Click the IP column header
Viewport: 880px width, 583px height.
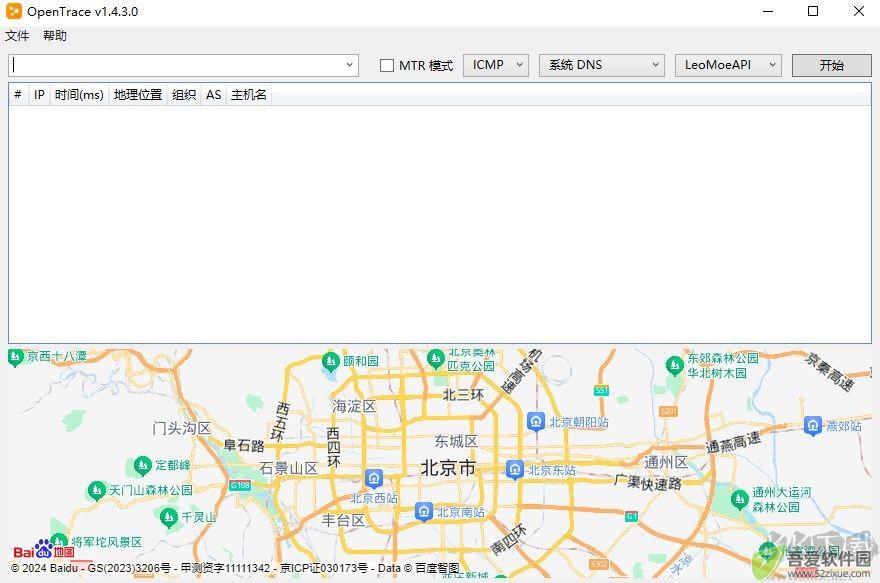tap(39, 95)
